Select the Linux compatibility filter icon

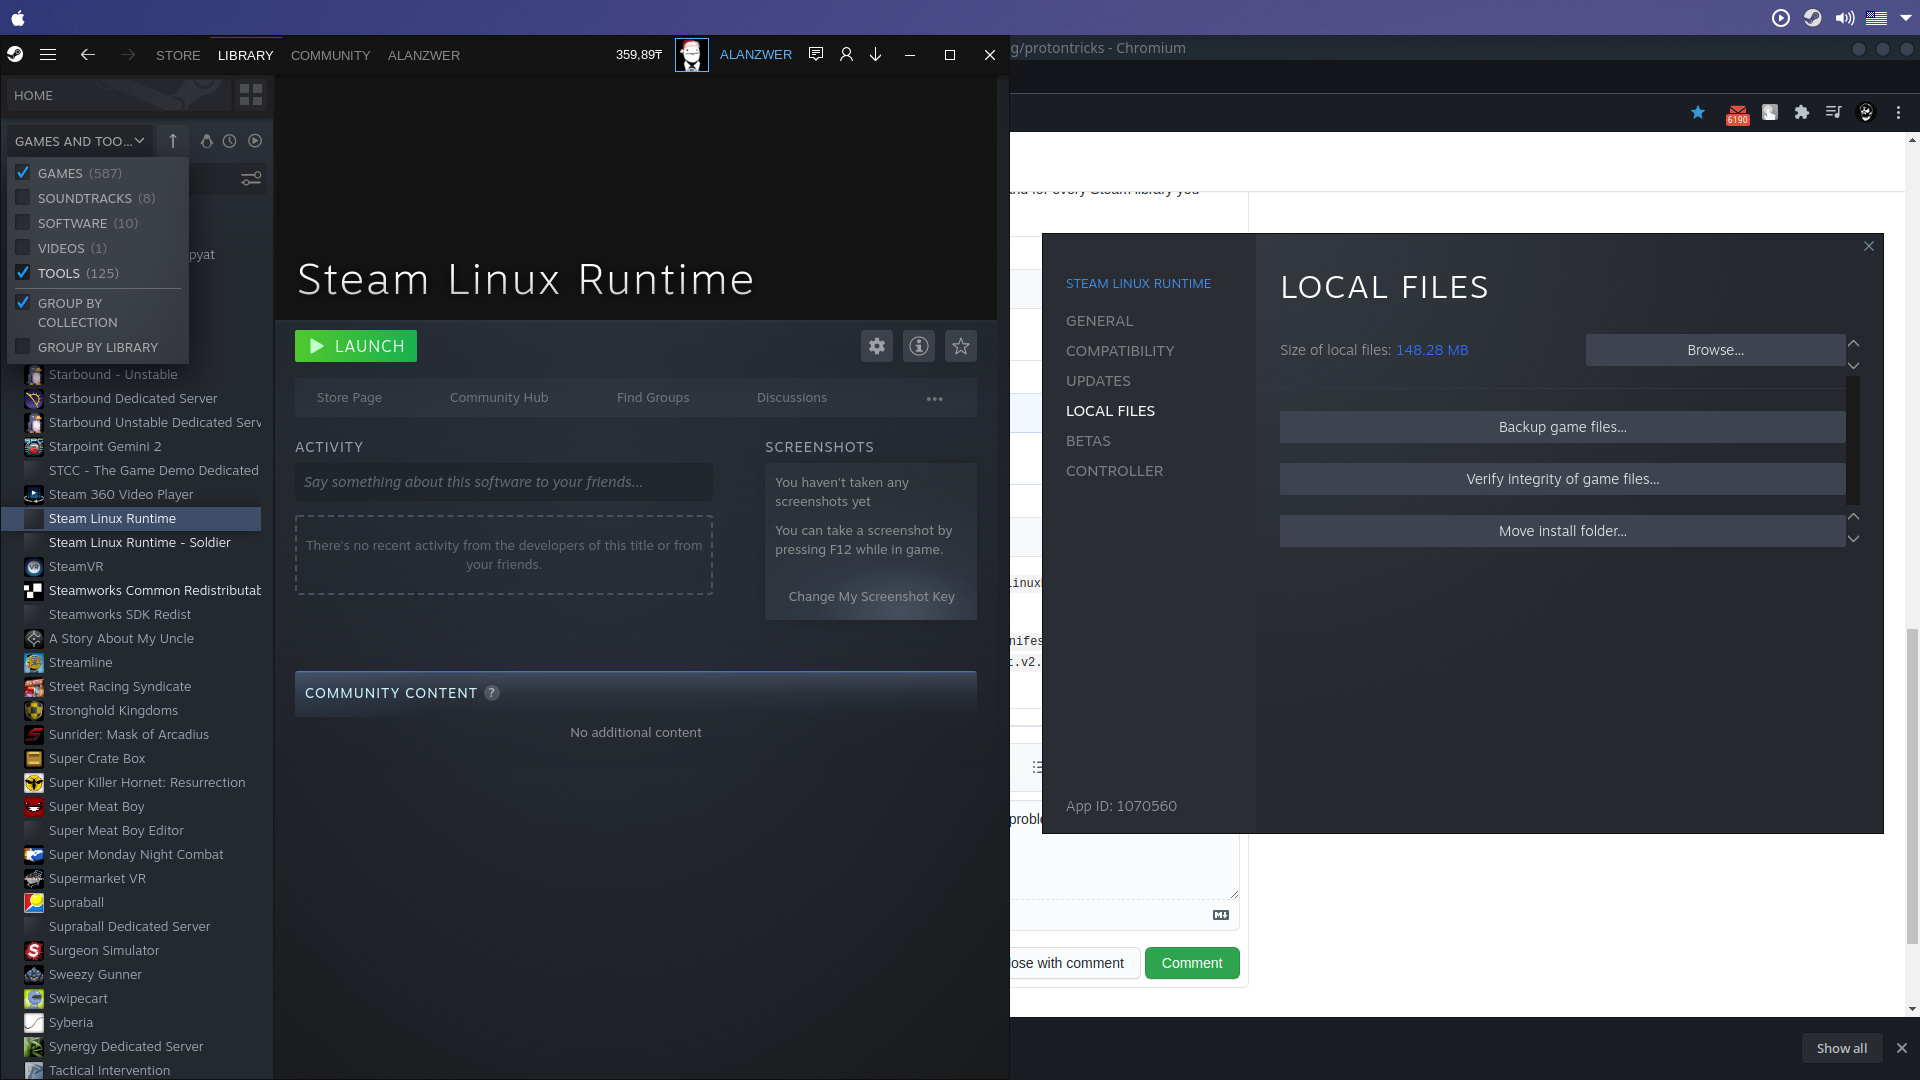coord(207,141)
